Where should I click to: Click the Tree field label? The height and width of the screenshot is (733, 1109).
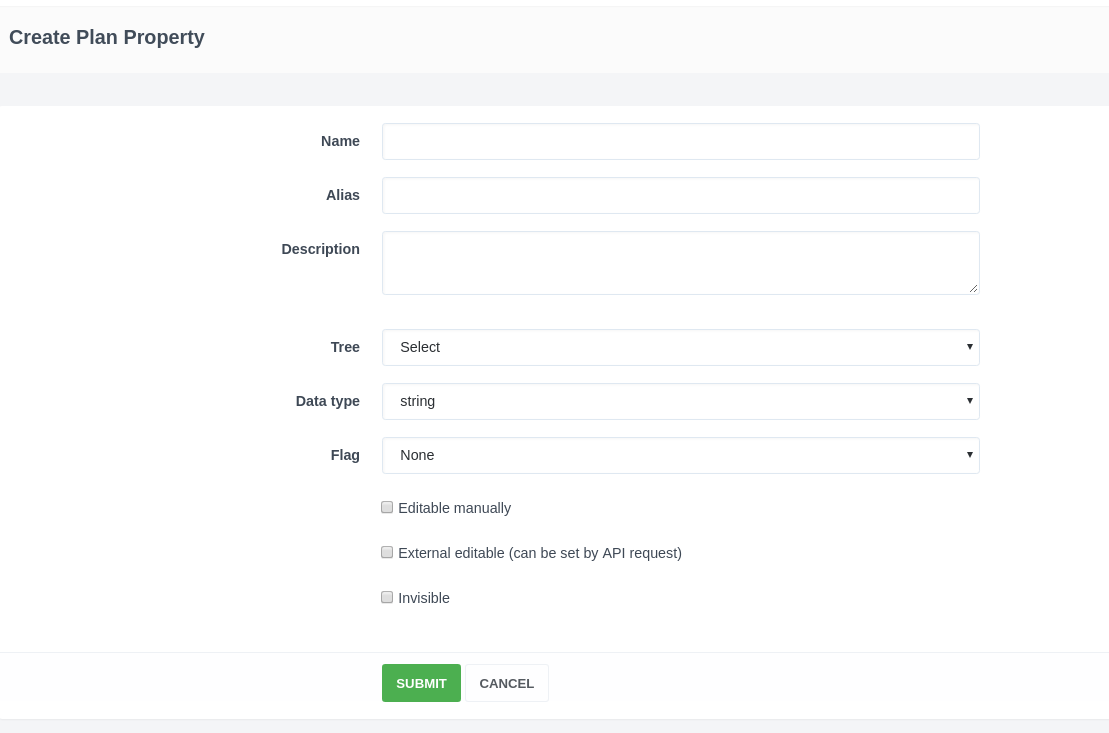click(x=345, y=347)
